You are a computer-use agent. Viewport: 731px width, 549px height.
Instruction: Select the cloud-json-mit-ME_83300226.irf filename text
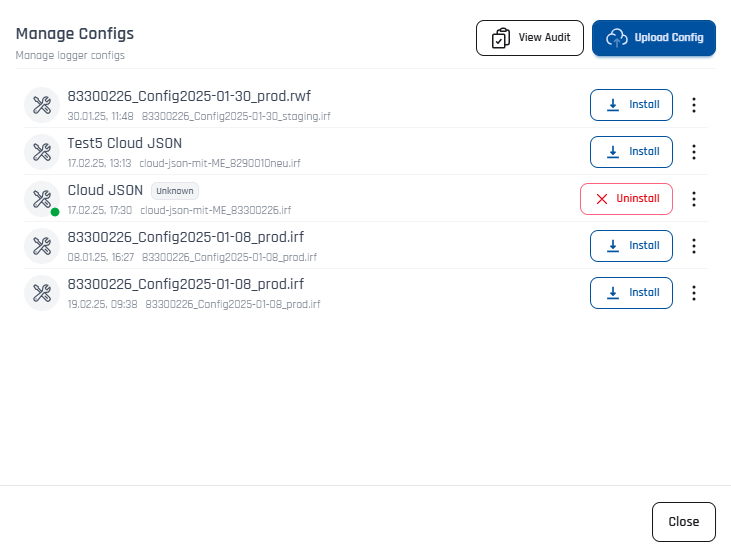[x=215, y=210]
